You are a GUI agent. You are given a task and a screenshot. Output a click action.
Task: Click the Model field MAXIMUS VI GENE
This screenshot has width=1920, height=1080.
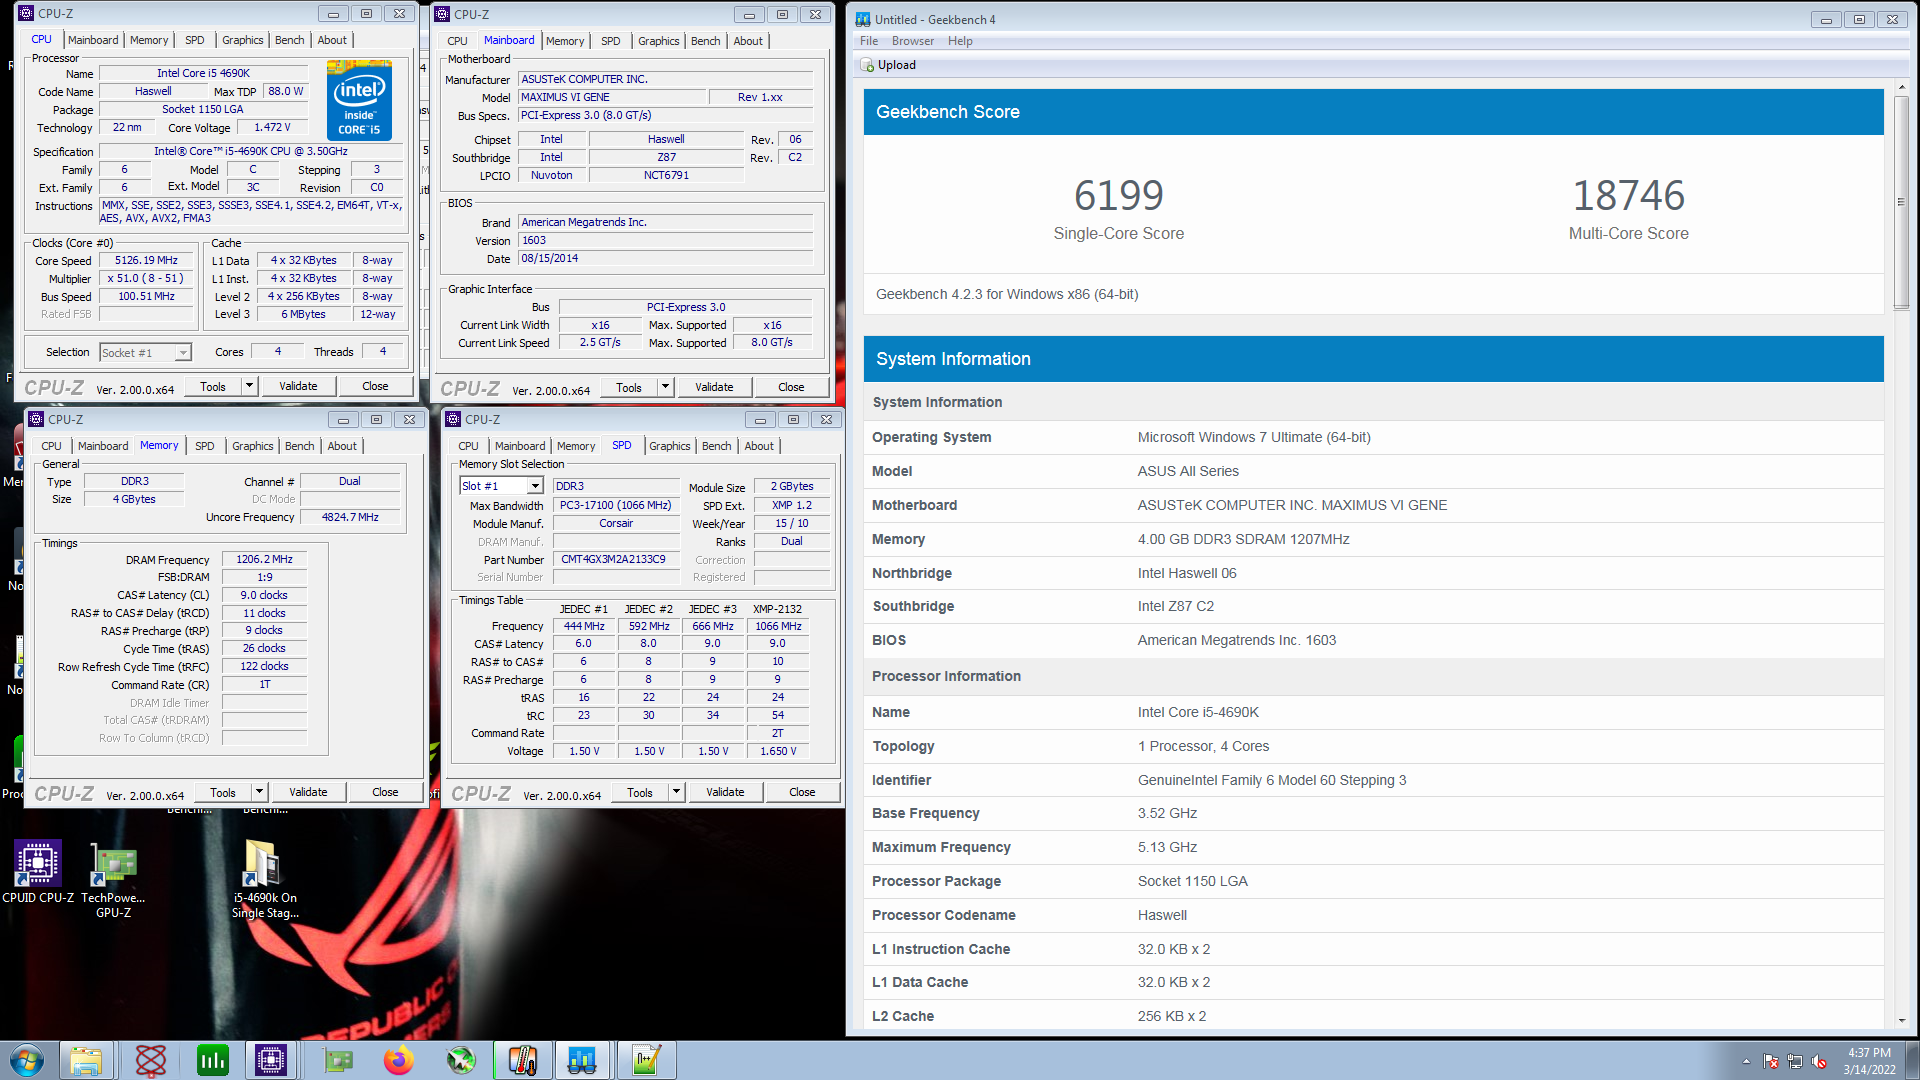coord(611,98)
